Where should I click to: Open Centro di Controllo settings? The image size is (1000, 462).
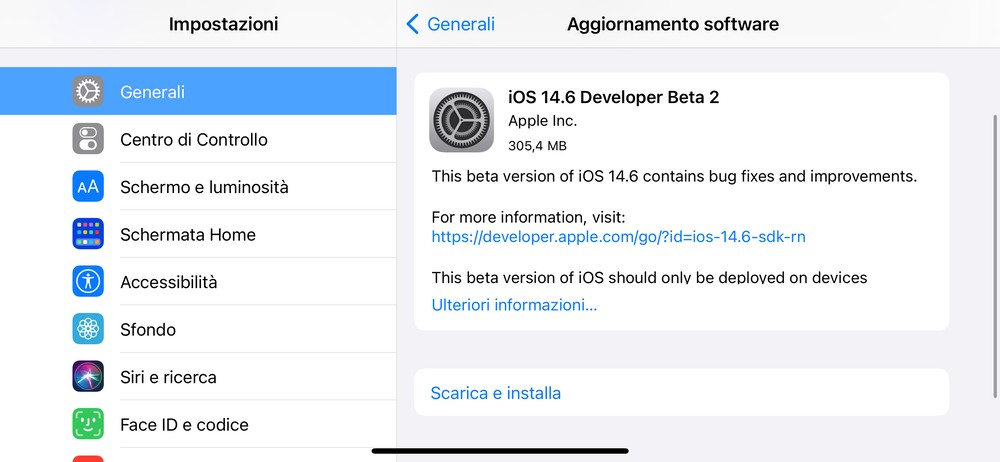point(198,138)
